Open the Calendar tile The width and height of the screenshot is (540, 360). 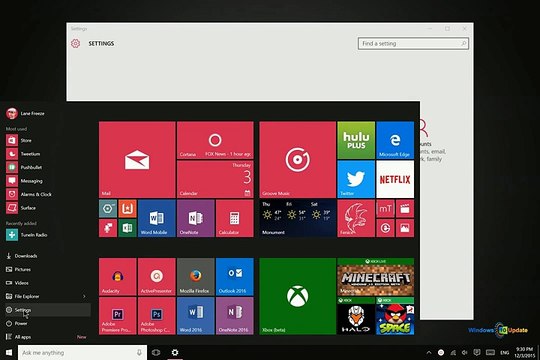pos(215,179)
